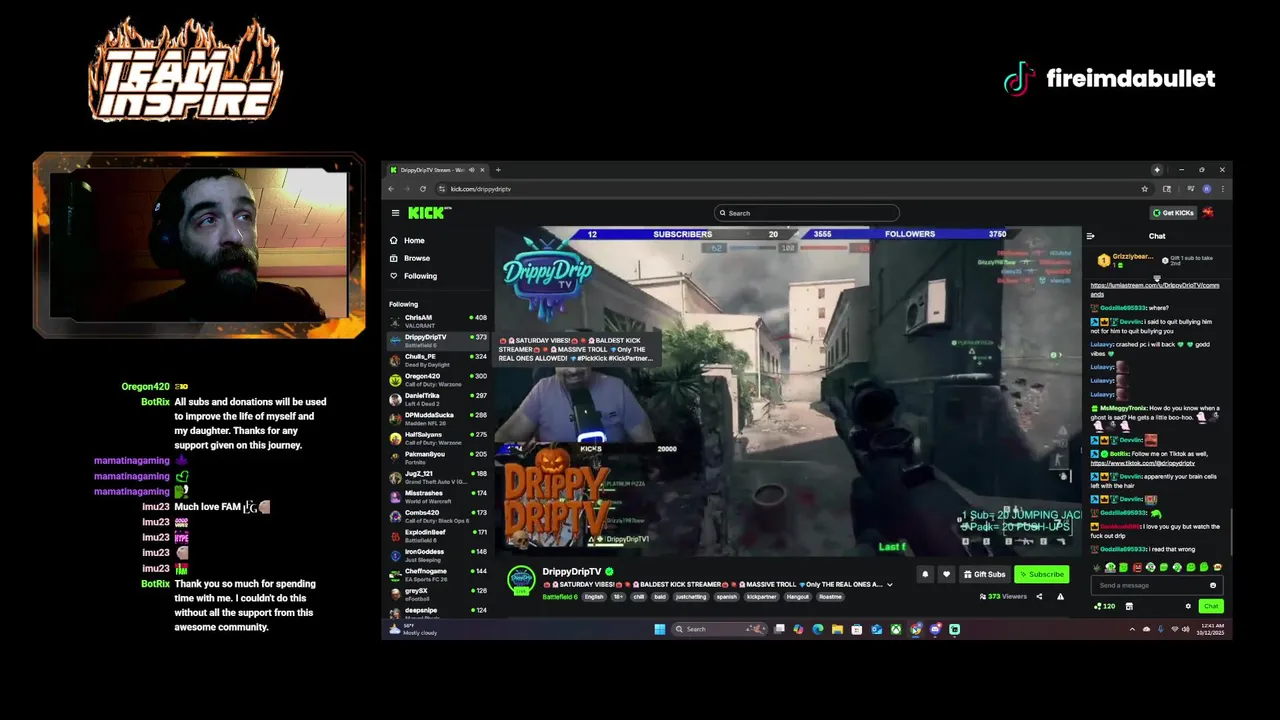Click the Gift Subs button
Screen dimensions: 1280x720
point(984,574)
